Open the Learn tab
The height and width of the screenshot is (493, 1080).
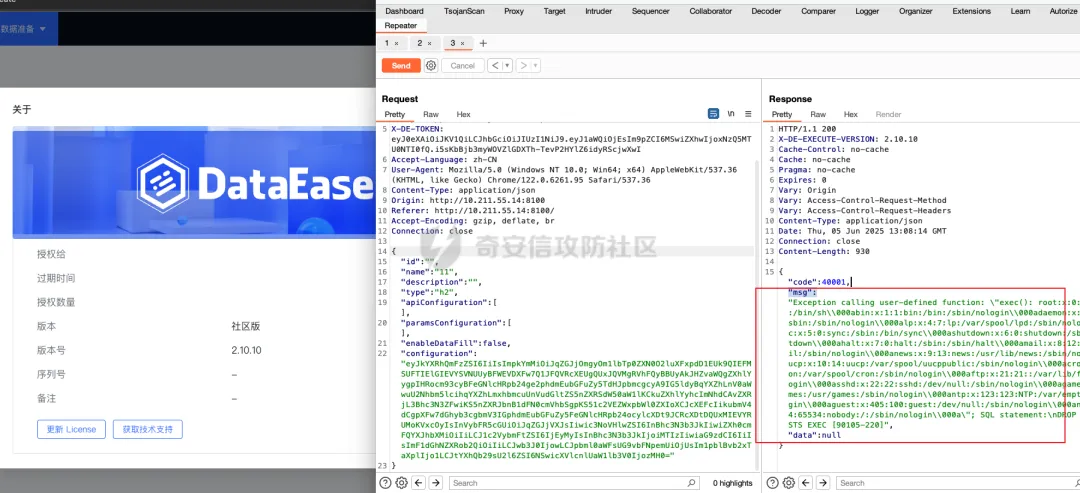[x=1020, y=11]
